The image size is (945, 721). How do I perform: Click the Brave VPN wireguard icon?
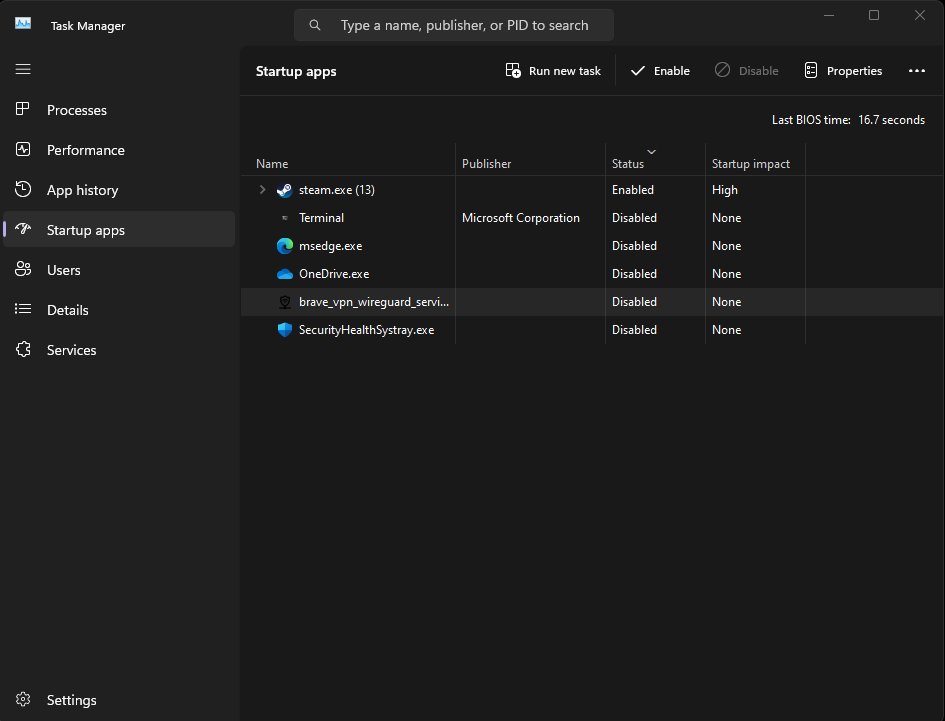284,302
